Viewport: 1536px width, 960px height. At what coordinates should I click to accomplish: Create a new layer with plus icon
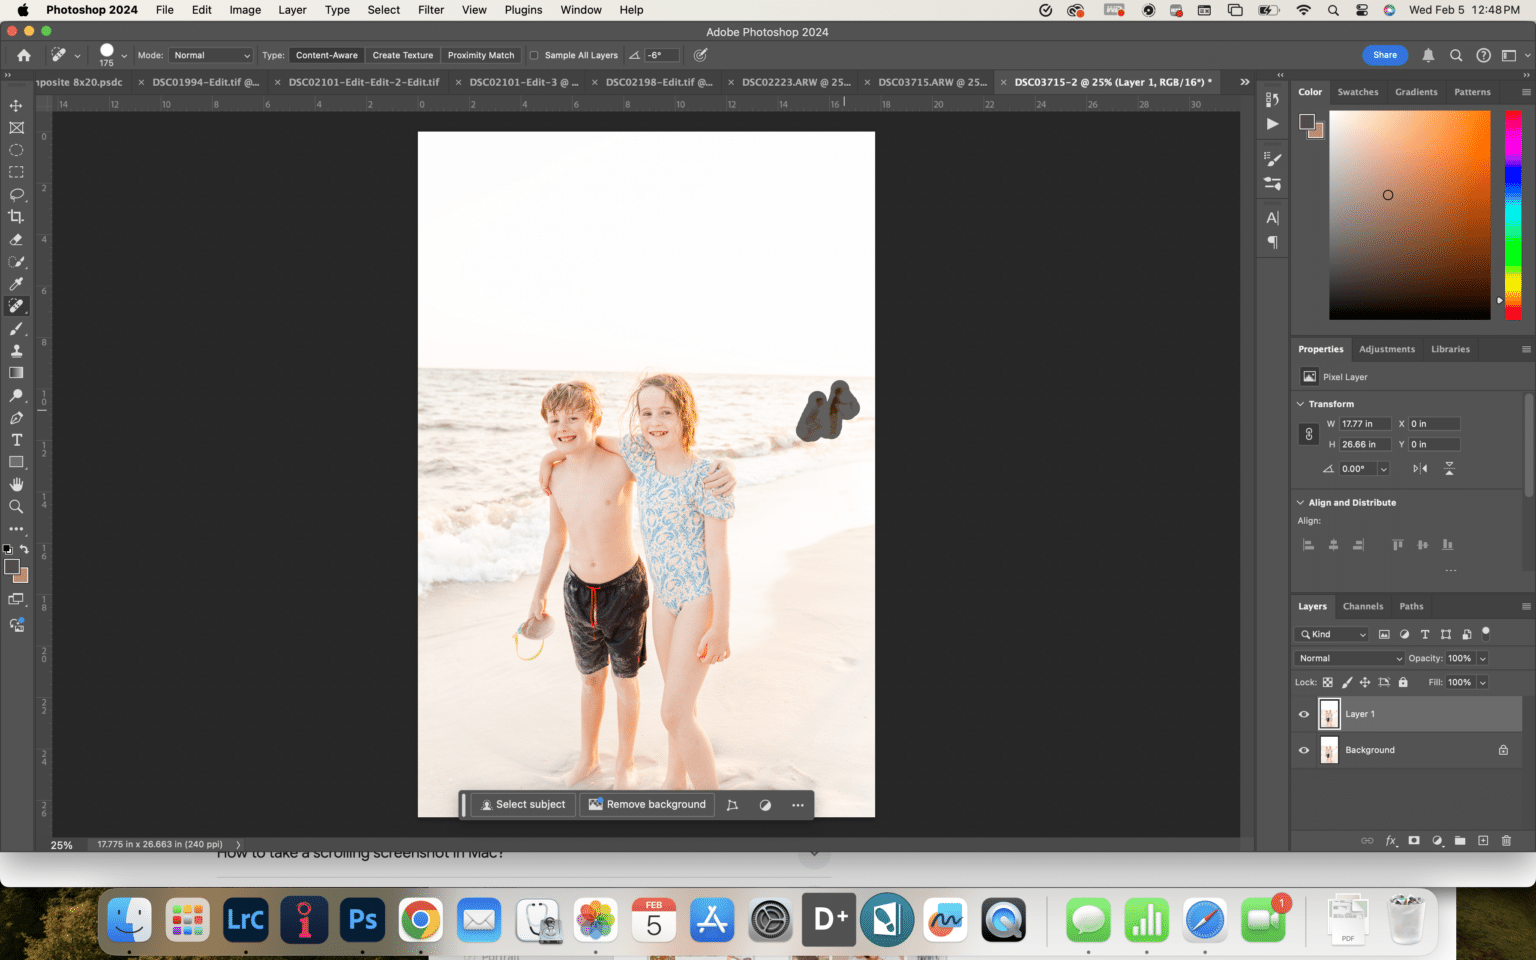coord(1483,841)
